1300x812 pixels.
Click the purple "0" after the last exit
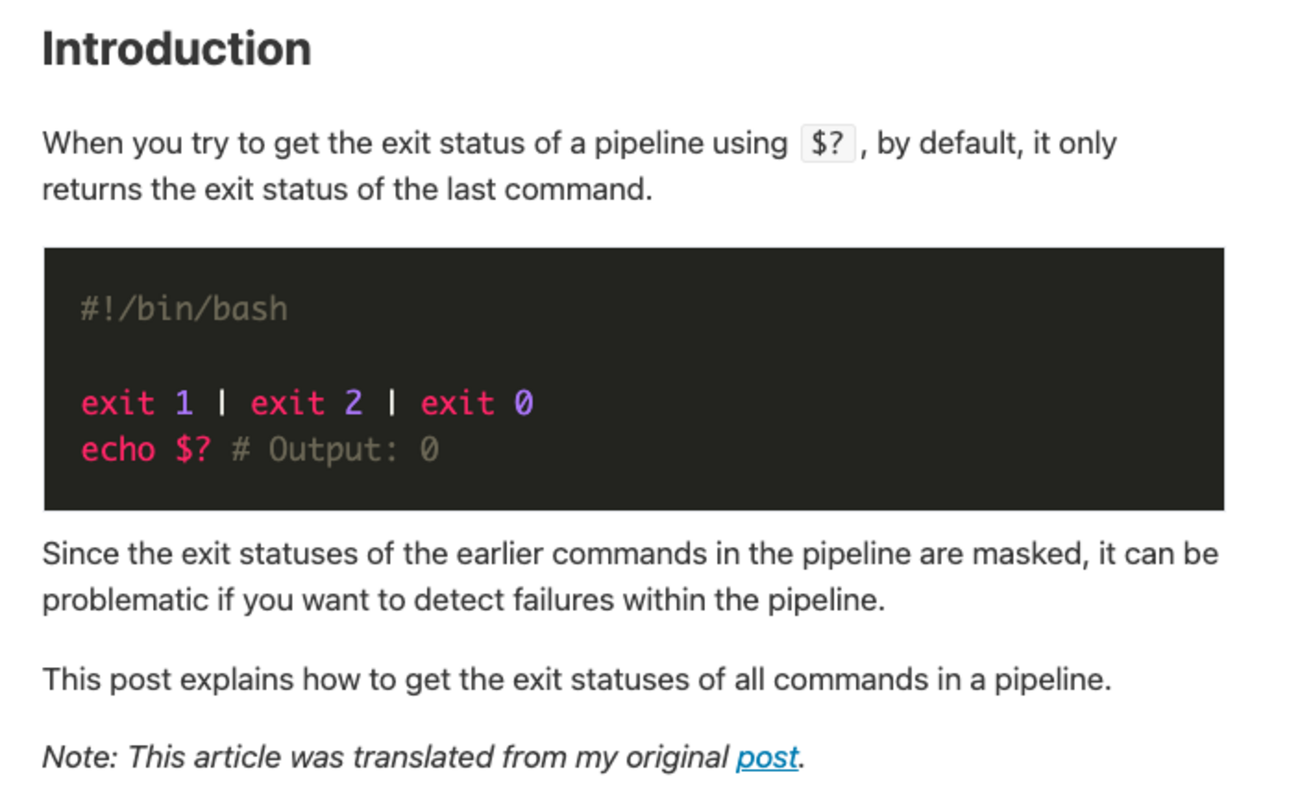tap(524, 403)
